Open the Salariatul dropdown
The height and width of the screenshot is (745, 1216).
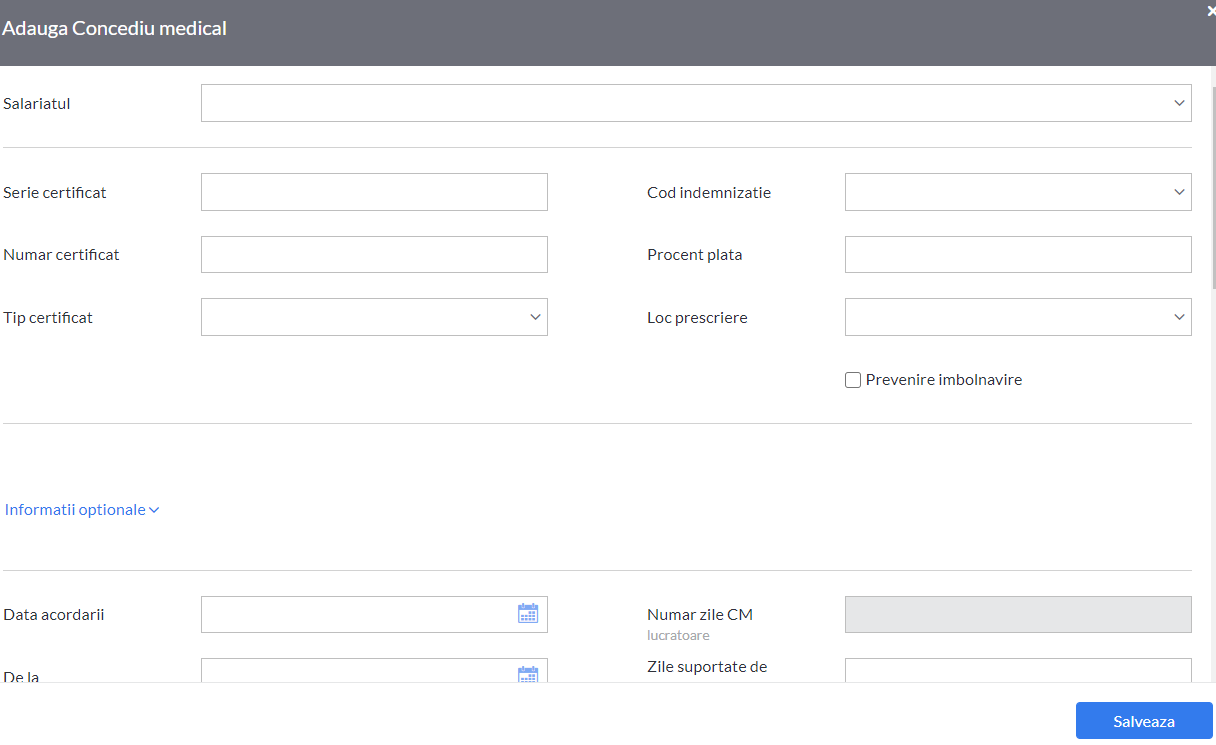click(x=696, y=103)
